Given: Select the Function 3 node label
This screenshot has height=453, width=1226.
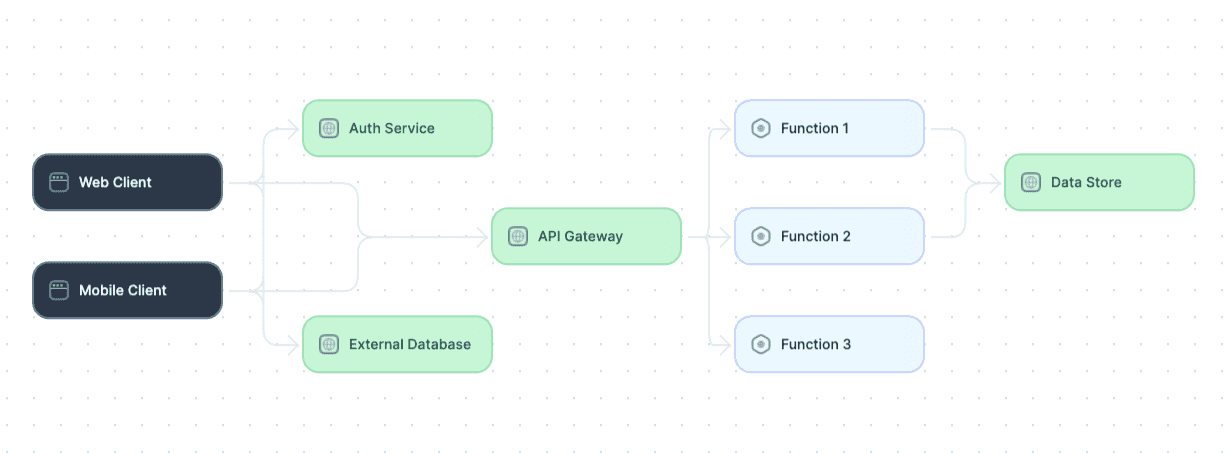Looking at the screenshot, I should tap(816, 344).
